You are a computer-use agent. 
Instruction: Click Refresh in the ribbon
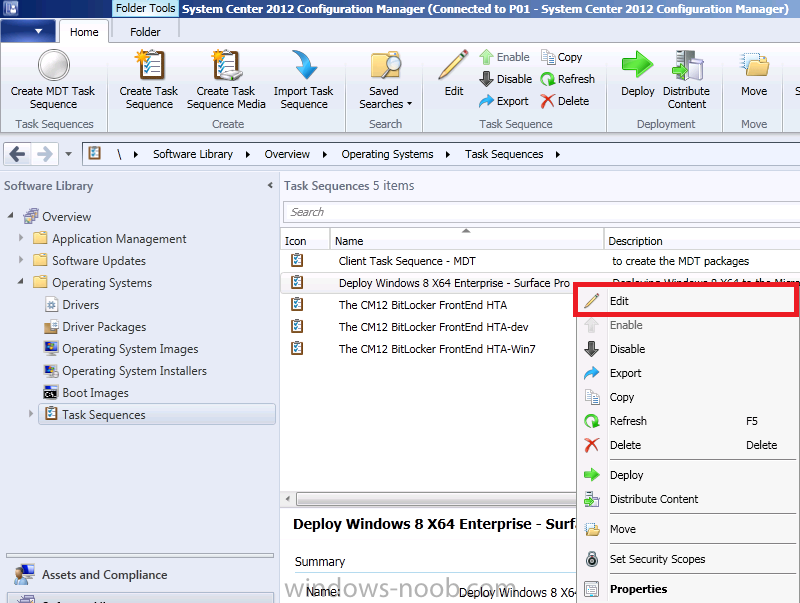point(567,79)
